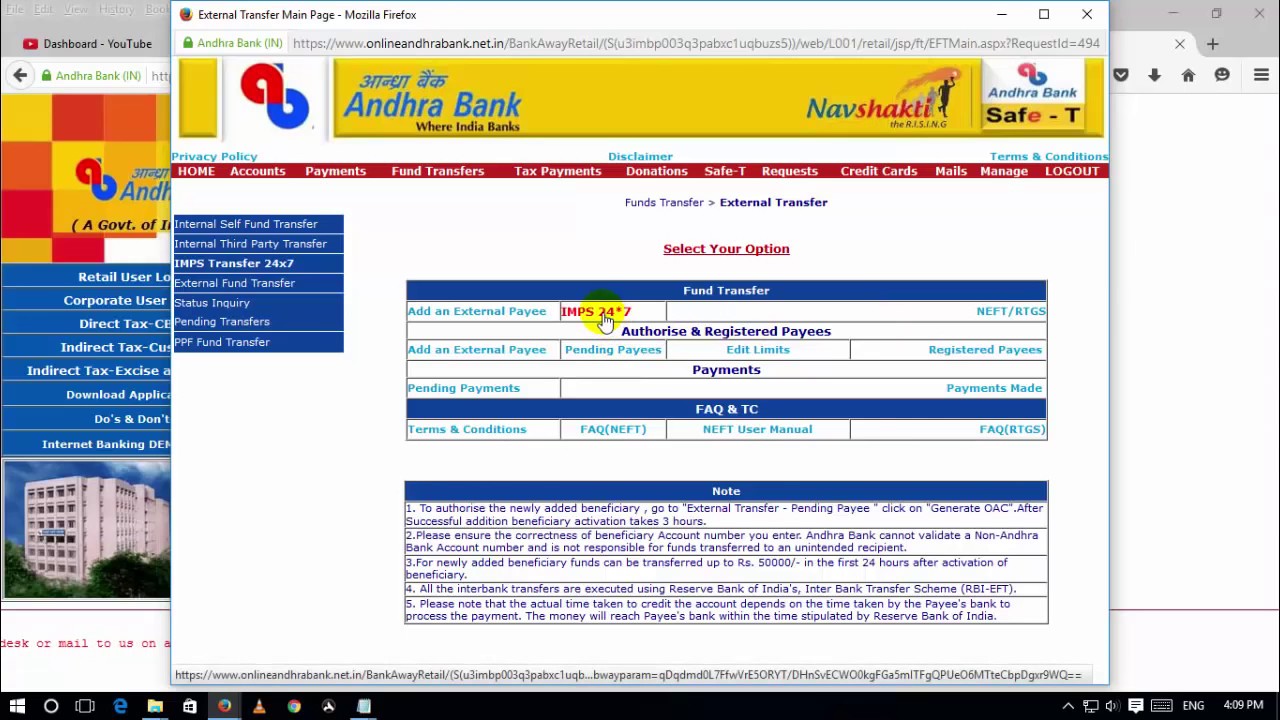Screen dimensions: 1280x720
Task: Open the Action Center notifications icon
Action: pyautogui.click(x=1135, y=706)
